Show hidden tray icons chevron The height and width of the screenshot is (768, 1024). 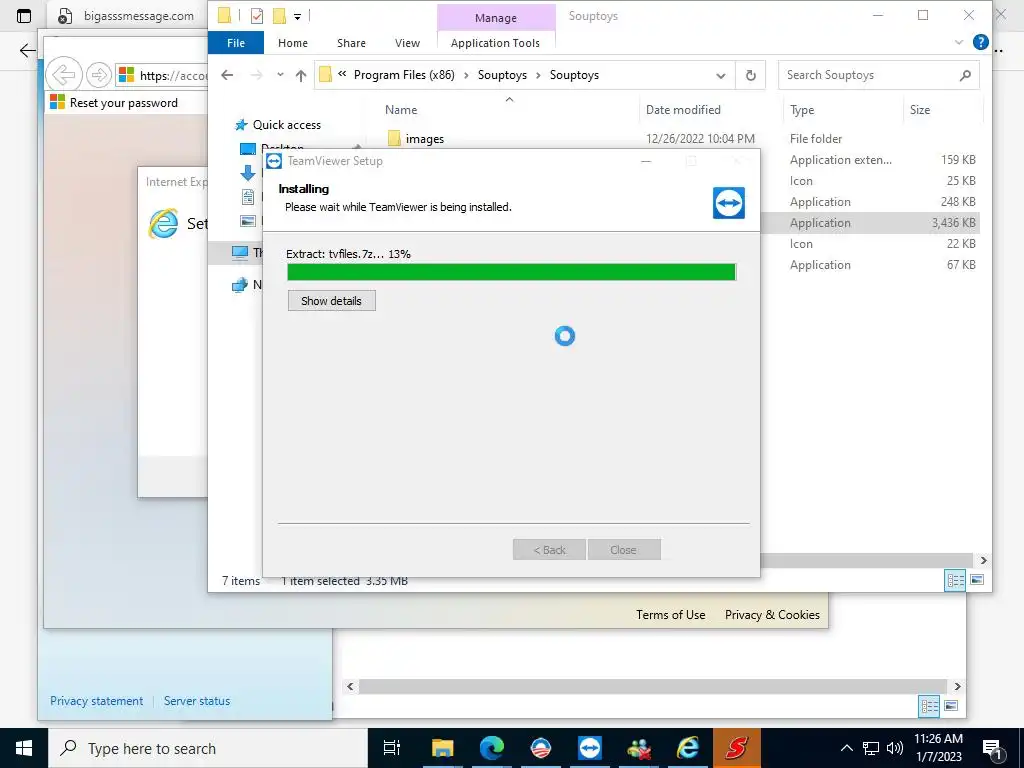pos(846,748)
